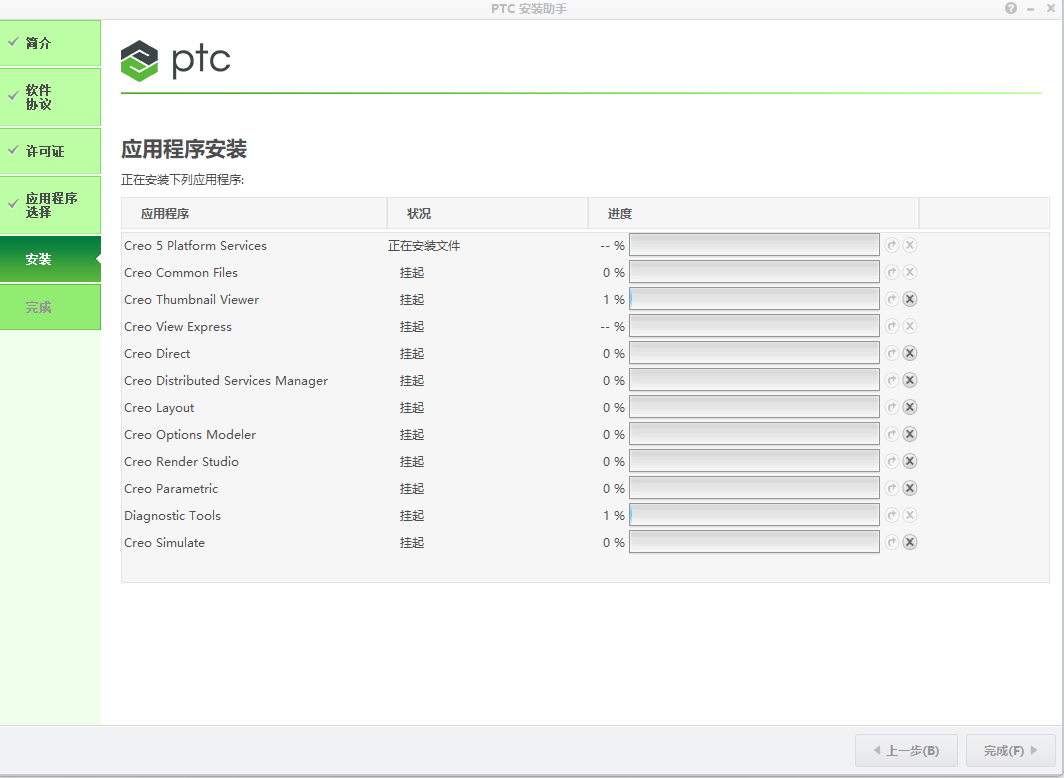Select Creo Distributed Services Manager row name
This screenshot has width=1064, height=778.
pos(226,381)
